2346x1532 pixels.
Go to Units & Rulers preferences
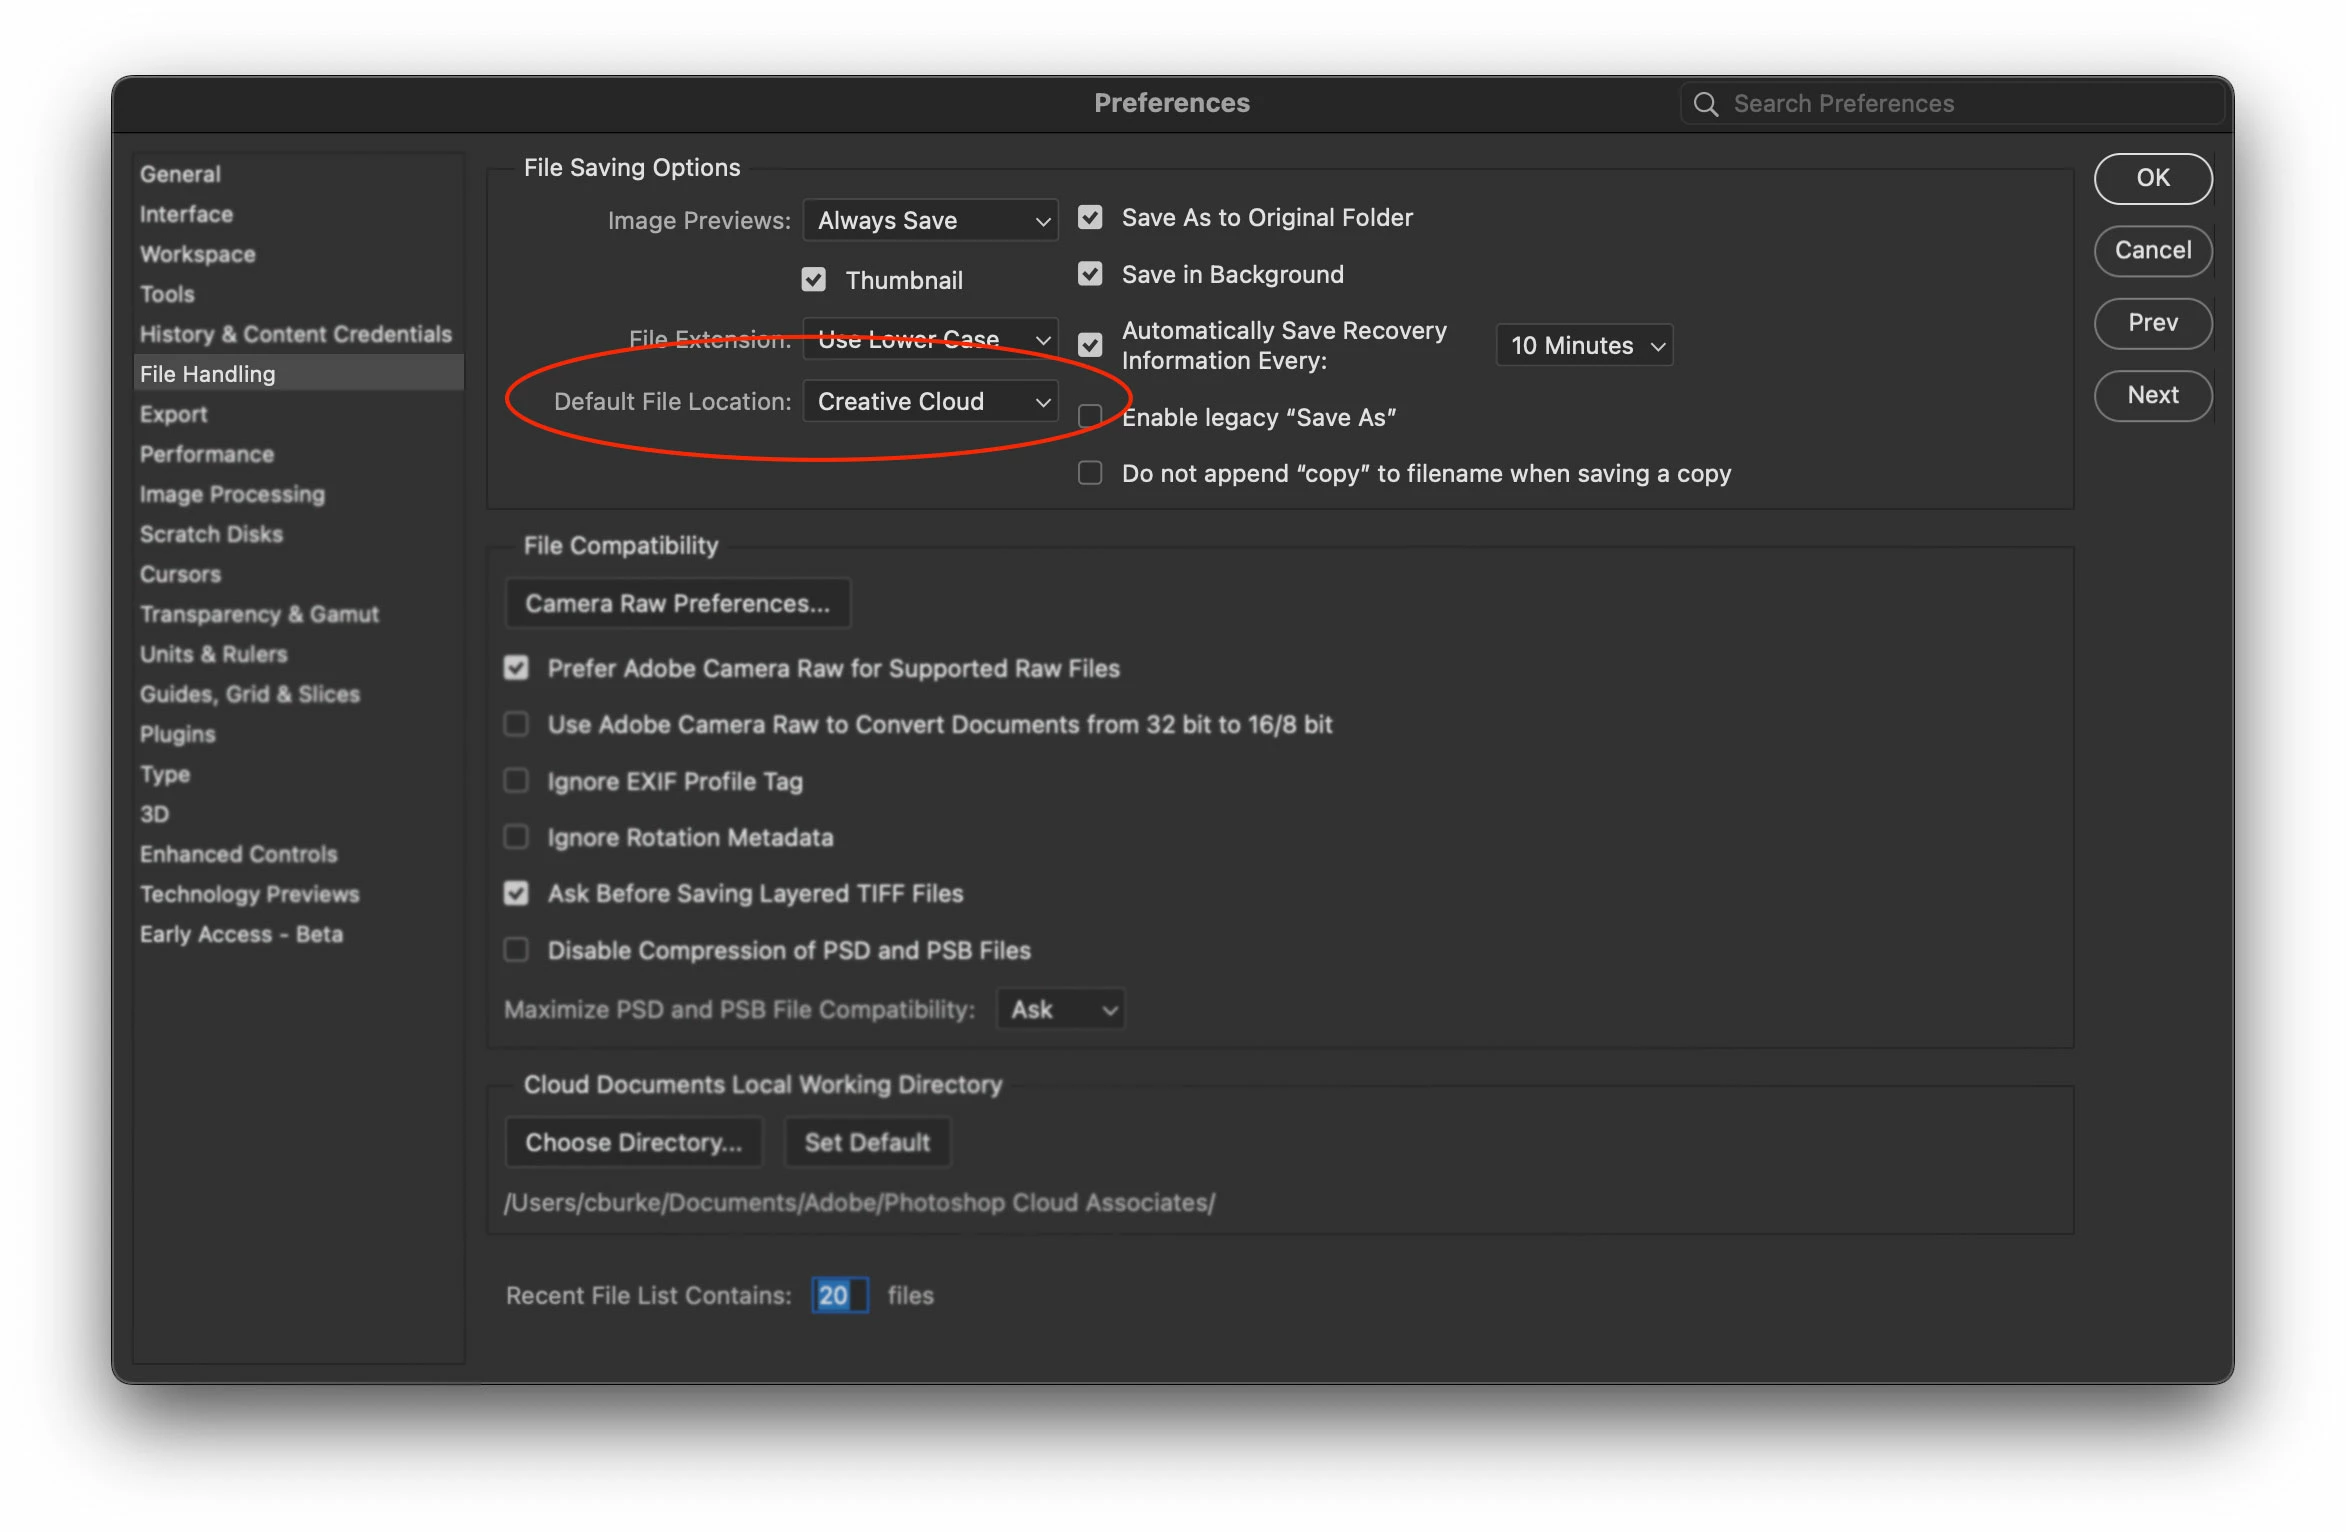(213, 654)
